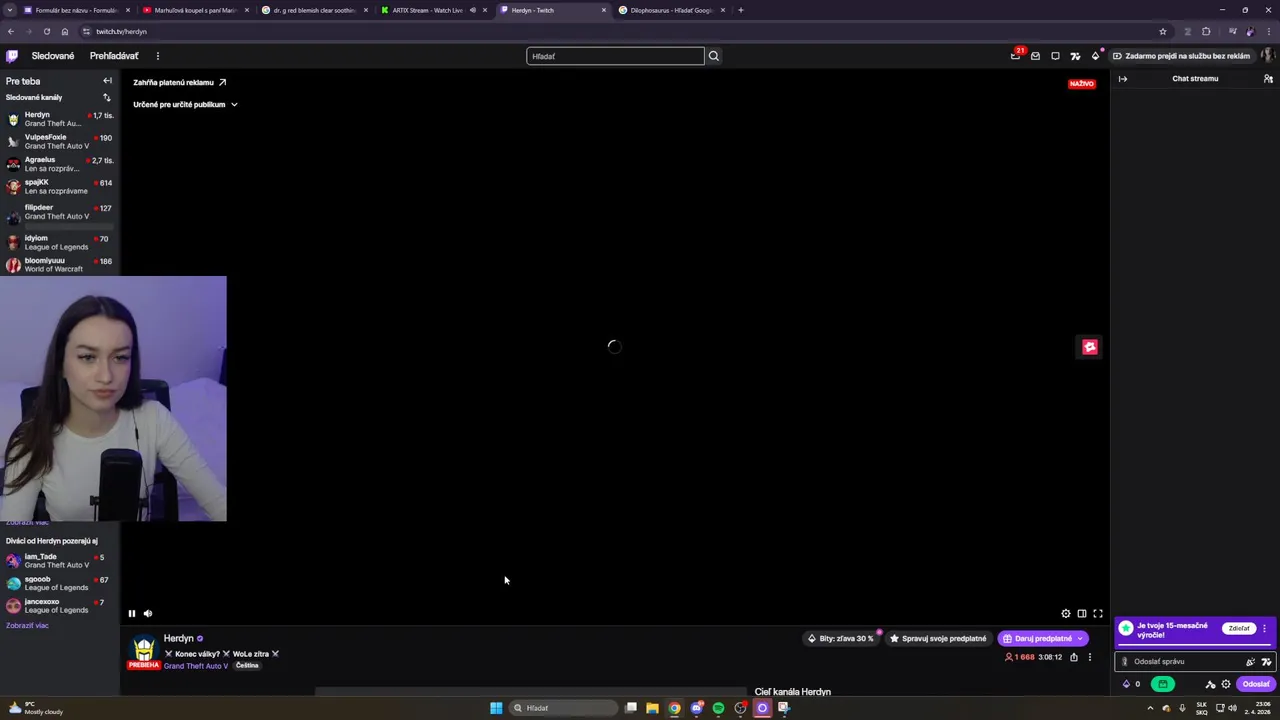Open the filipdeer channel in the sidebar
This screenshot has height=720, width=1280.
[x=60, y=212]
